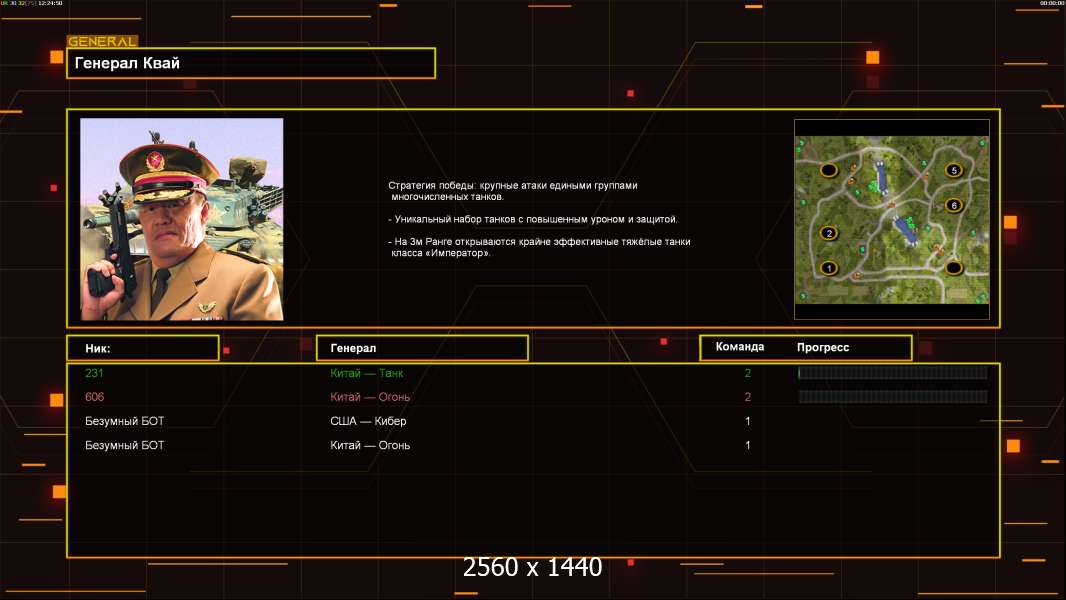This screenshot has width=1066, height=600.
Task: Select the unnumbered bottom-right start marker on minimap
Action: 953,268
